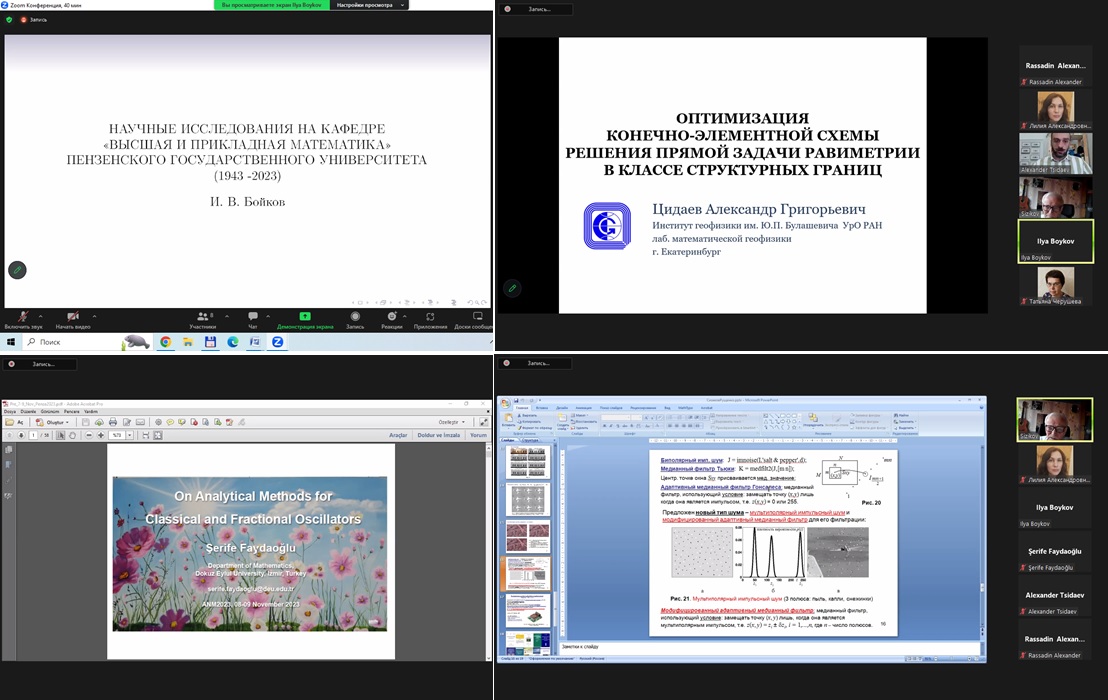Toggle Запись recording in Zoom toolbar
Viewport: 1108px width, 700px height.
[x=355, y=318]
